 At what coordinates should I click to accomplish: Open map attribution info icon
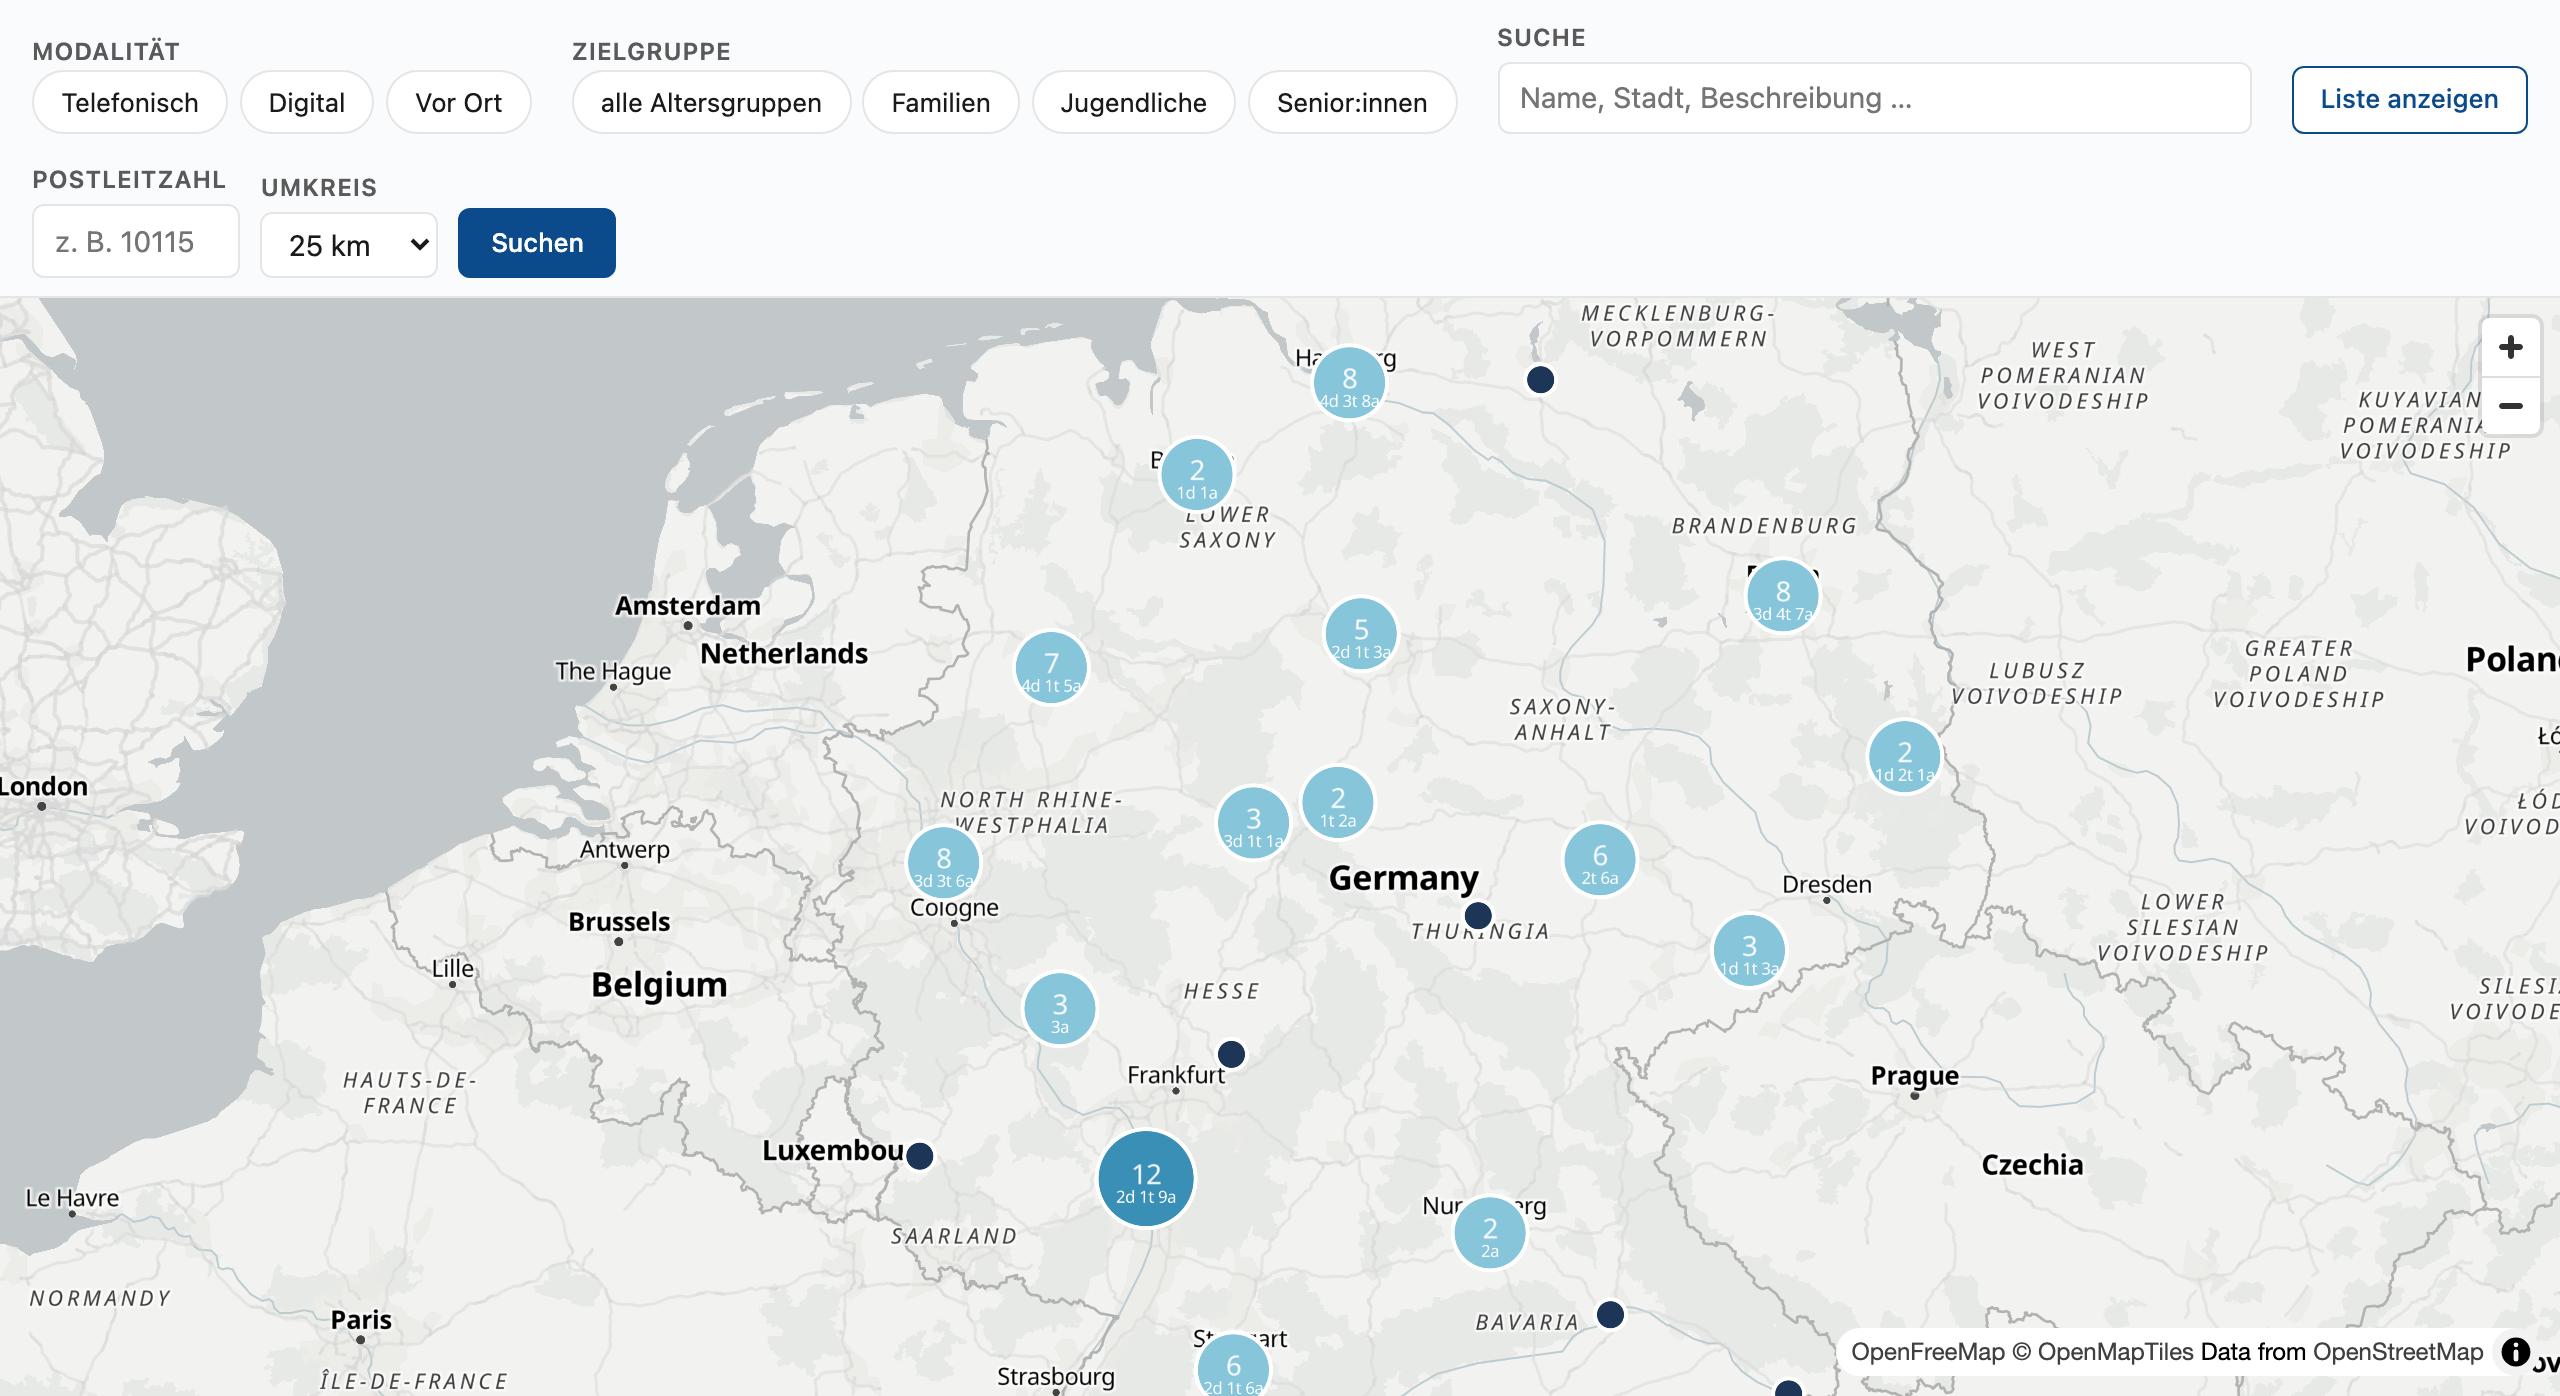[x=2515, y=1352]
